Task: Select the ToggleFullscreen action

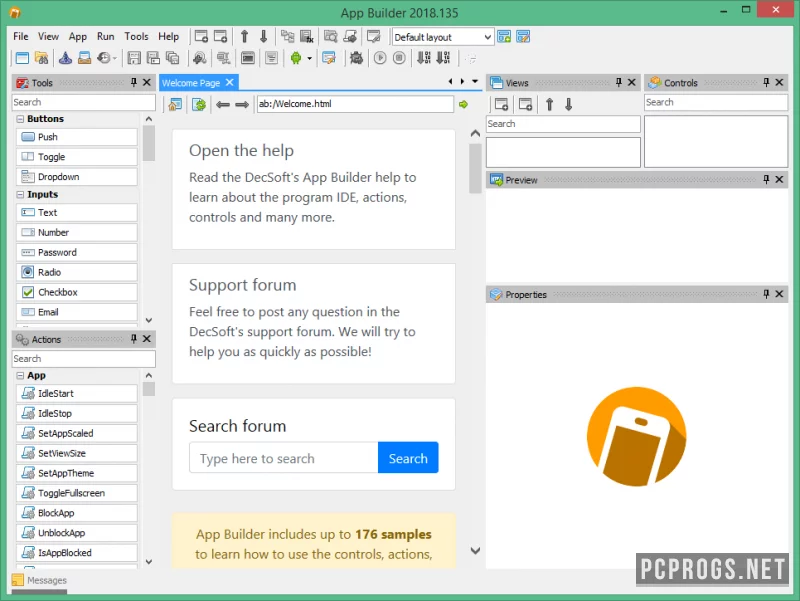Action: pyautogui.click(x=77, y=493)
